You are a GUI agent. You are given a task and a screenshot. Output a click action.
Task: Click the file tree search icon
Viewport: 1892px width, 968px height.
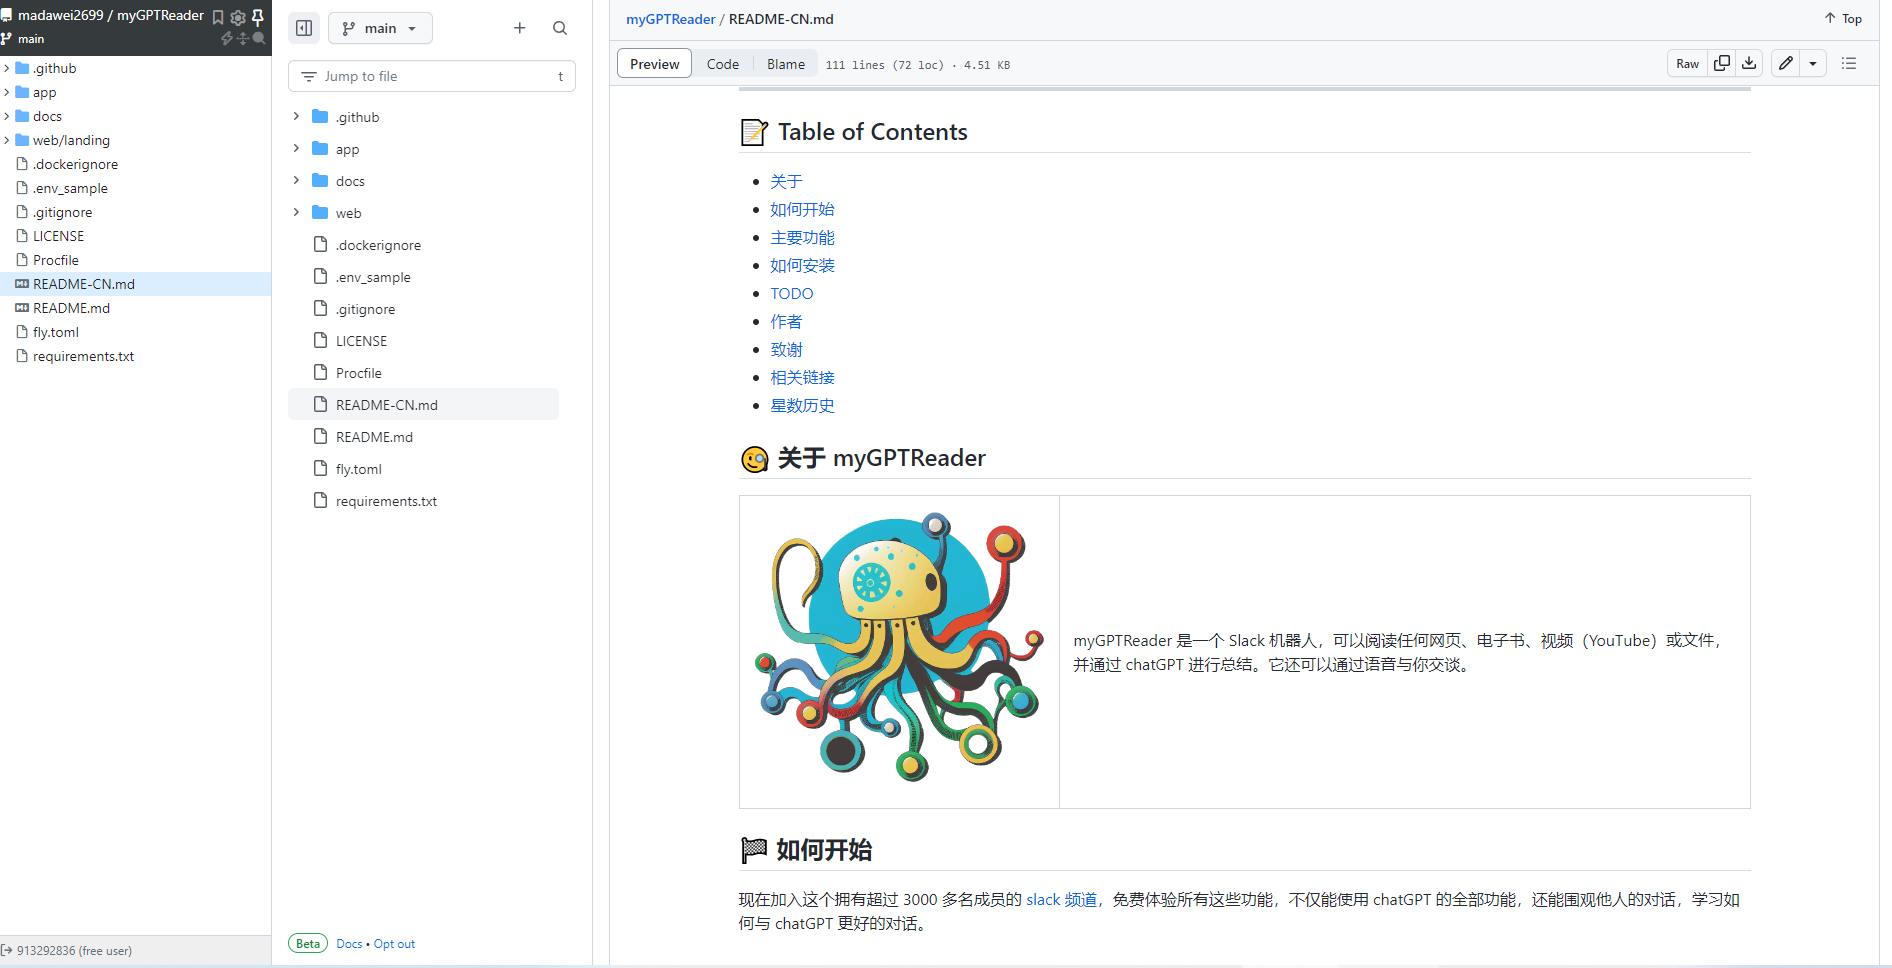[x=560, y=28]
